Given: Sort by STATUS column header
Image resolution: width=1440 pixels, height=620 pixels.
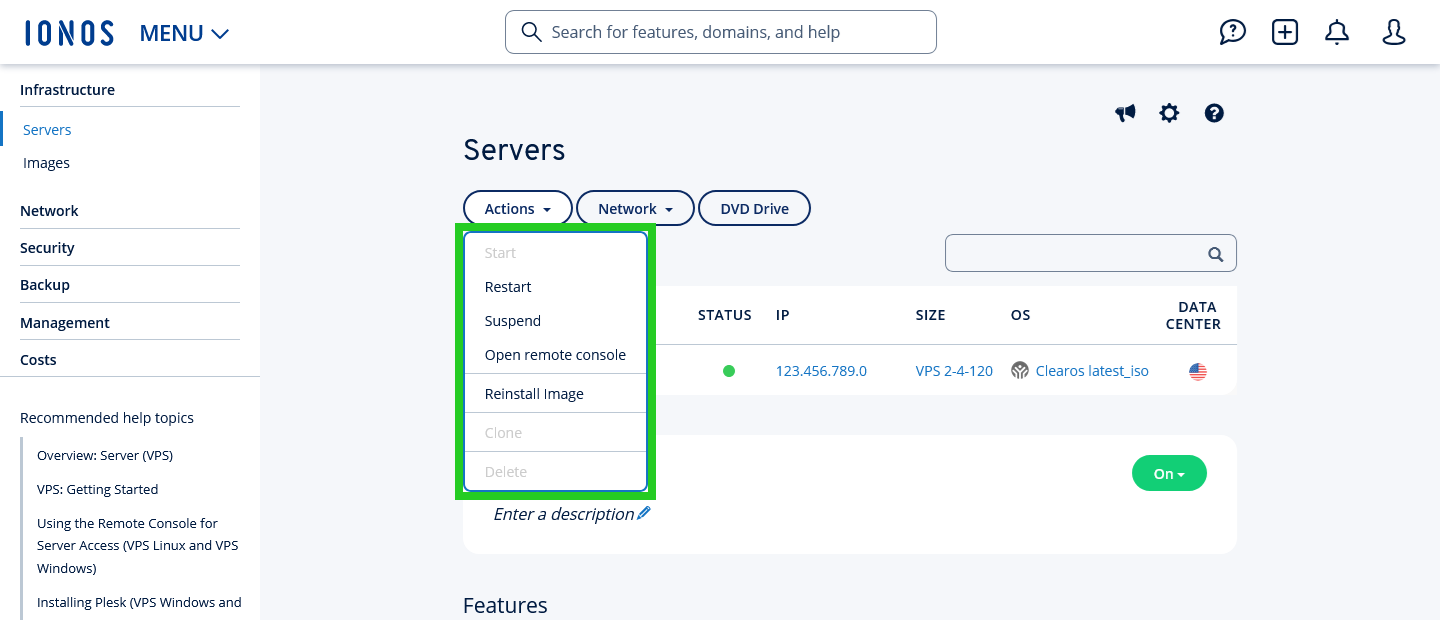Looking at the screenshot, I should coord(725,315).
